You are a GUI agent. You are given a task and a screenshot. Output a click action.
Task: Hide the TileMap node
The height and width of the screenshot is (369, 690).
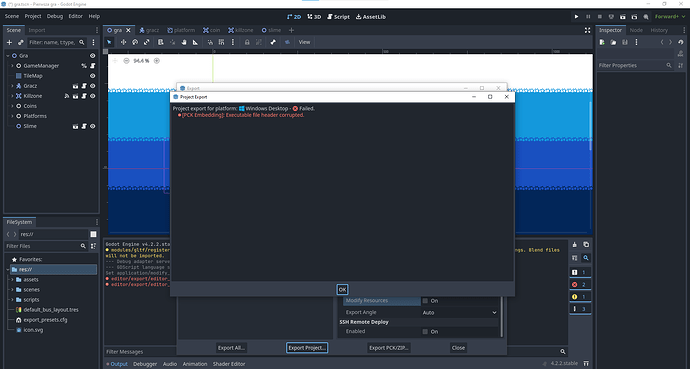tap(92, 76)
